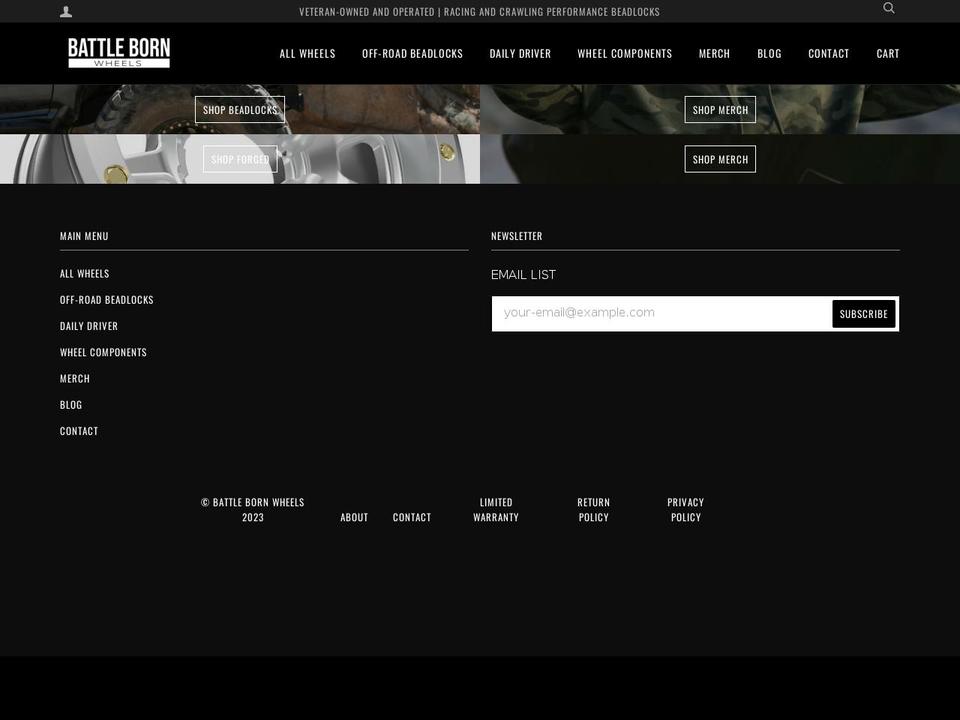This screenshot has height=720, width=960.
Task: View the Limited Warranty page
Action: [x=496, y=510]
